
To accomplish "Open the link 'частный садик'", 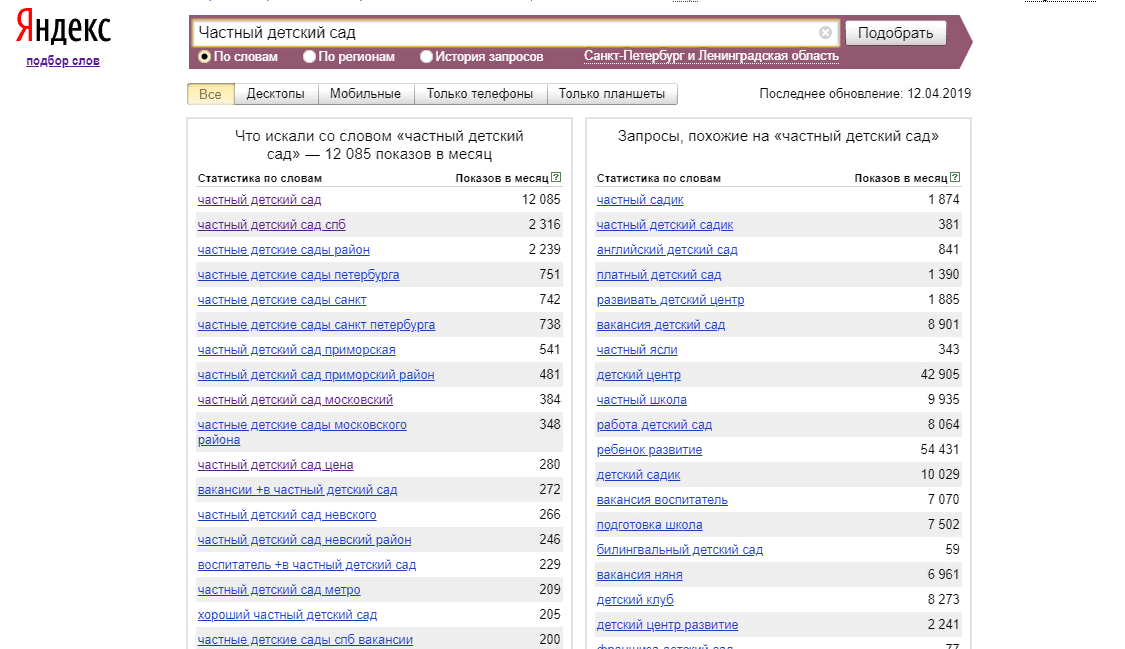I will [640, 200].
